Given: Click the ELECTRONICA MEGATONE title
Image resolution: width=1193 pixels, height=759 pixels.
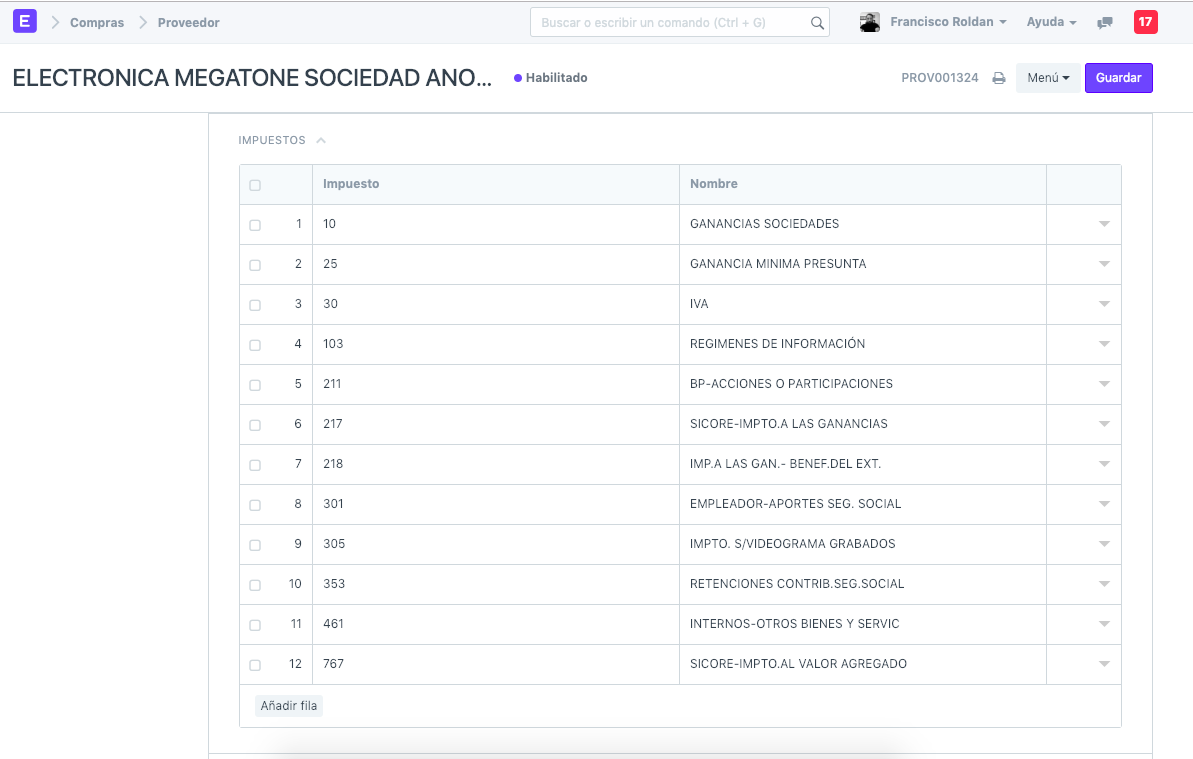Looking at the screenshot, I should [x=252, y=78].
